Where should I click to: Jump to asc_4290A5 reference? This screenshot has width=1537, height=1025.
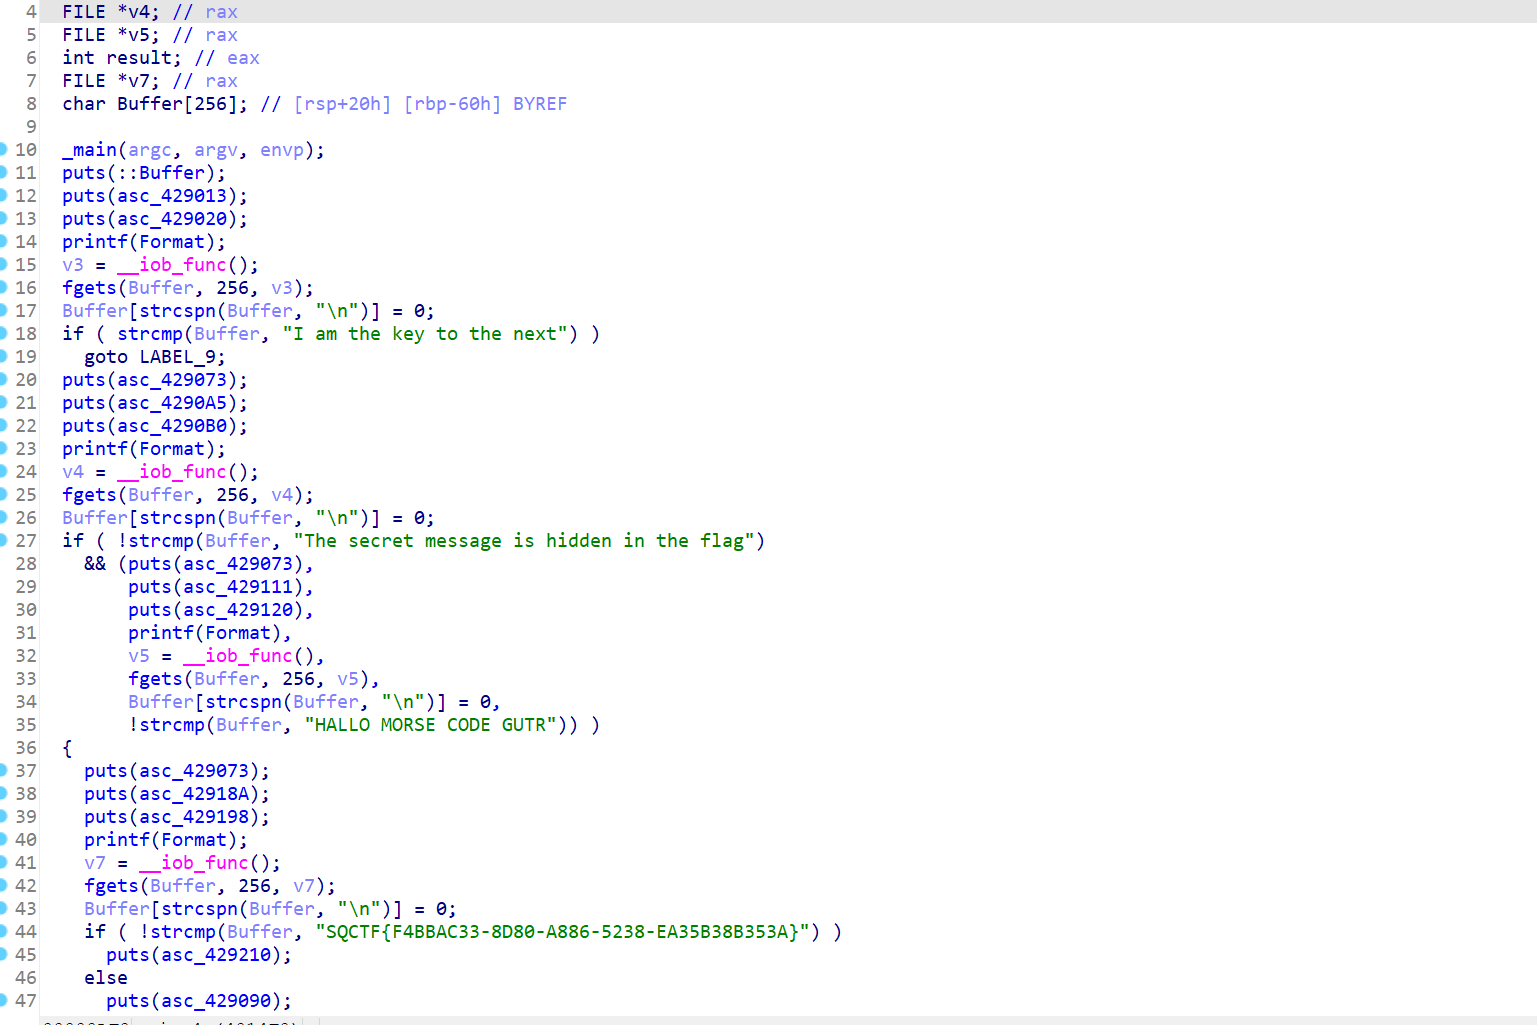pyautogui.click(x=172, y=403)
